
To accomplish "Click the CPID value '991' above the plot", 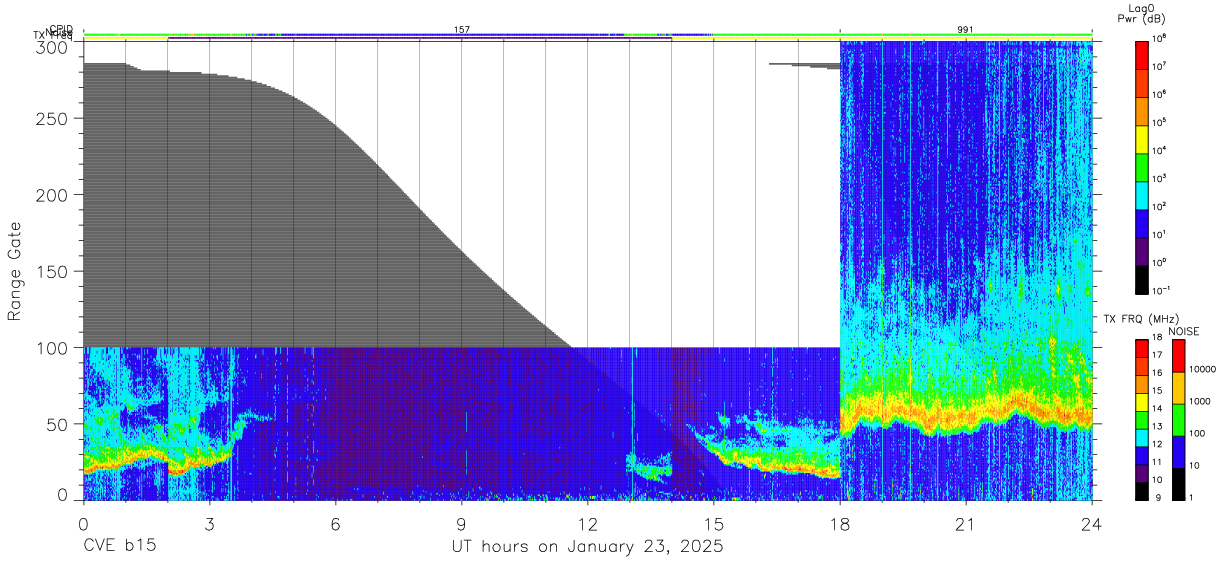I will coord(965,30).
